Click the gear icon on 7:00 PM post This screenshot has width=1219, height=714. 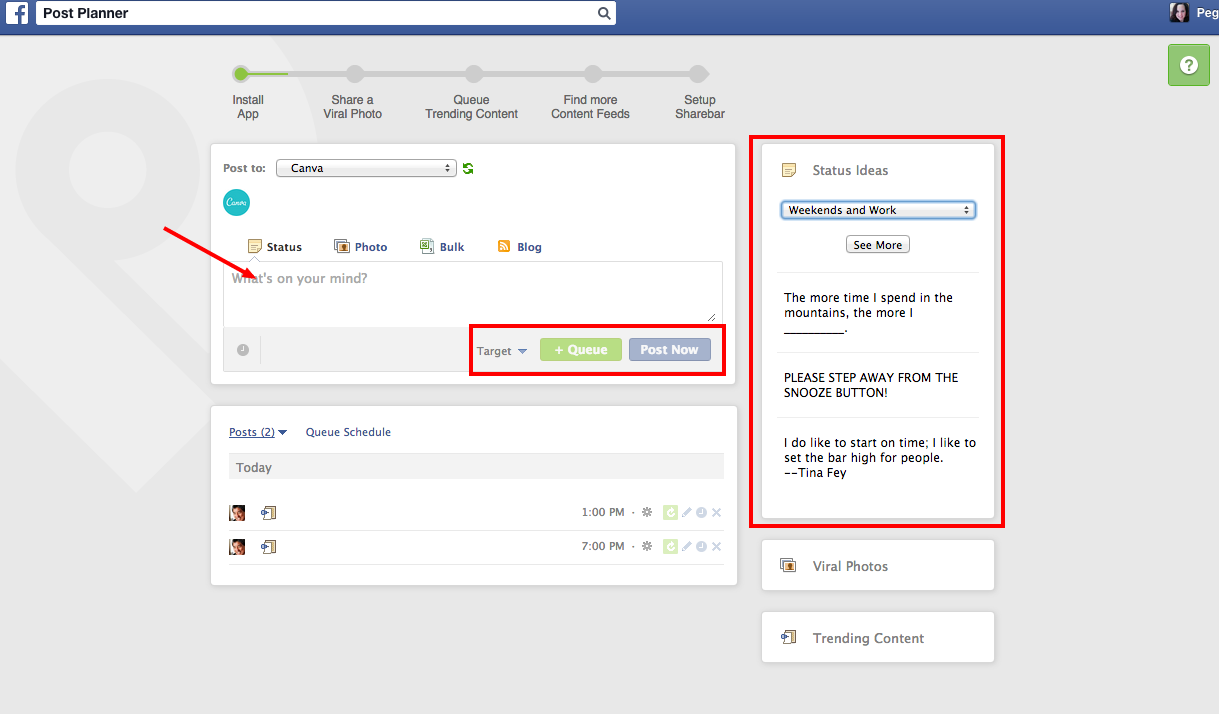647,546
